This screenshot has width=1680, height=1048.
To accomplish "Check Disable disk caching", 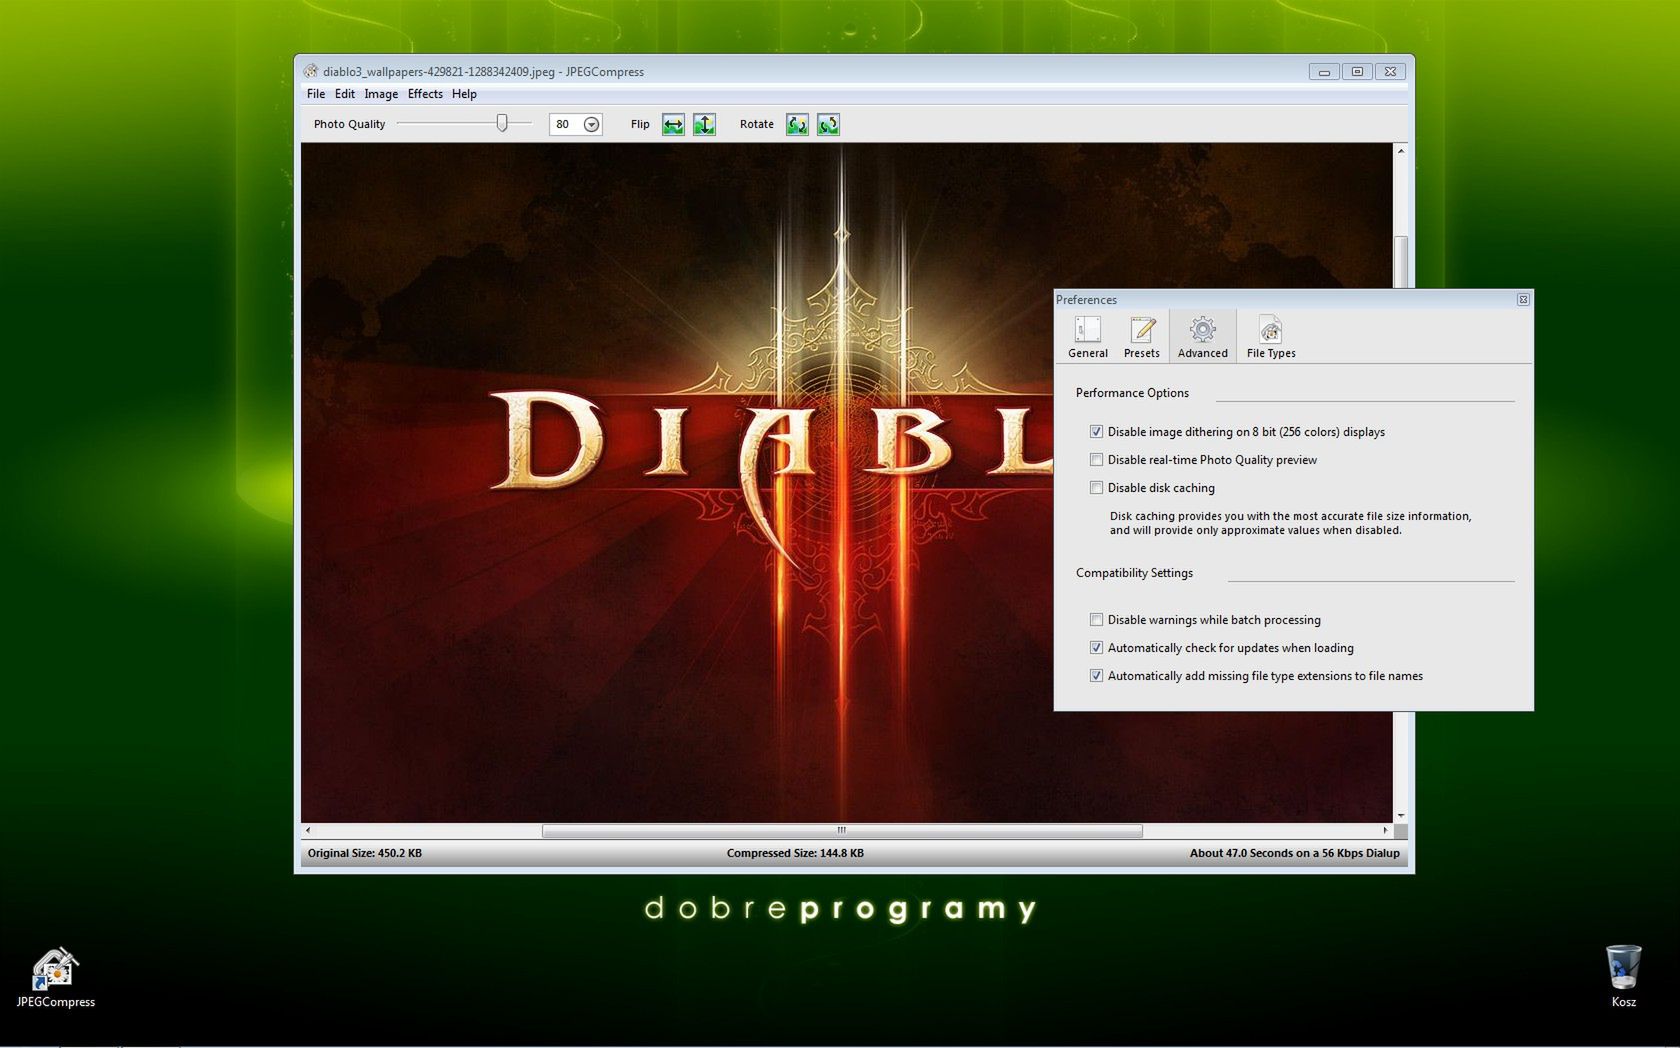I will (x=1096, y=488).
